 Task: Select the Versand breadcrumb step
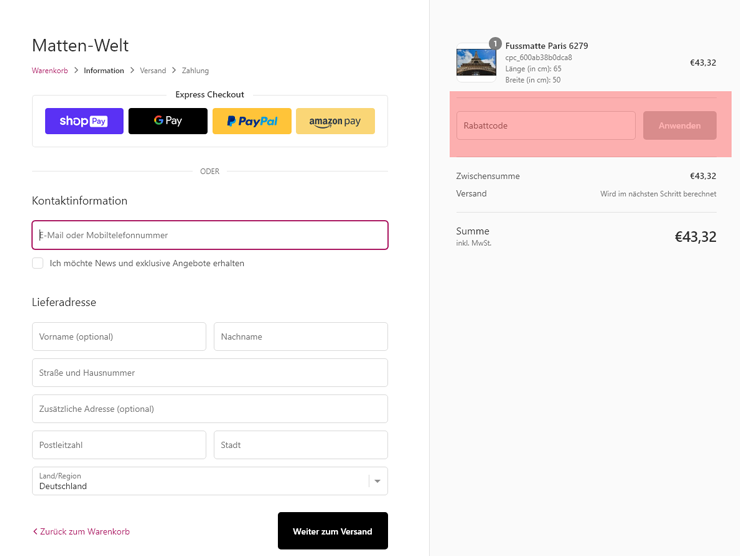tap(153, 70)
